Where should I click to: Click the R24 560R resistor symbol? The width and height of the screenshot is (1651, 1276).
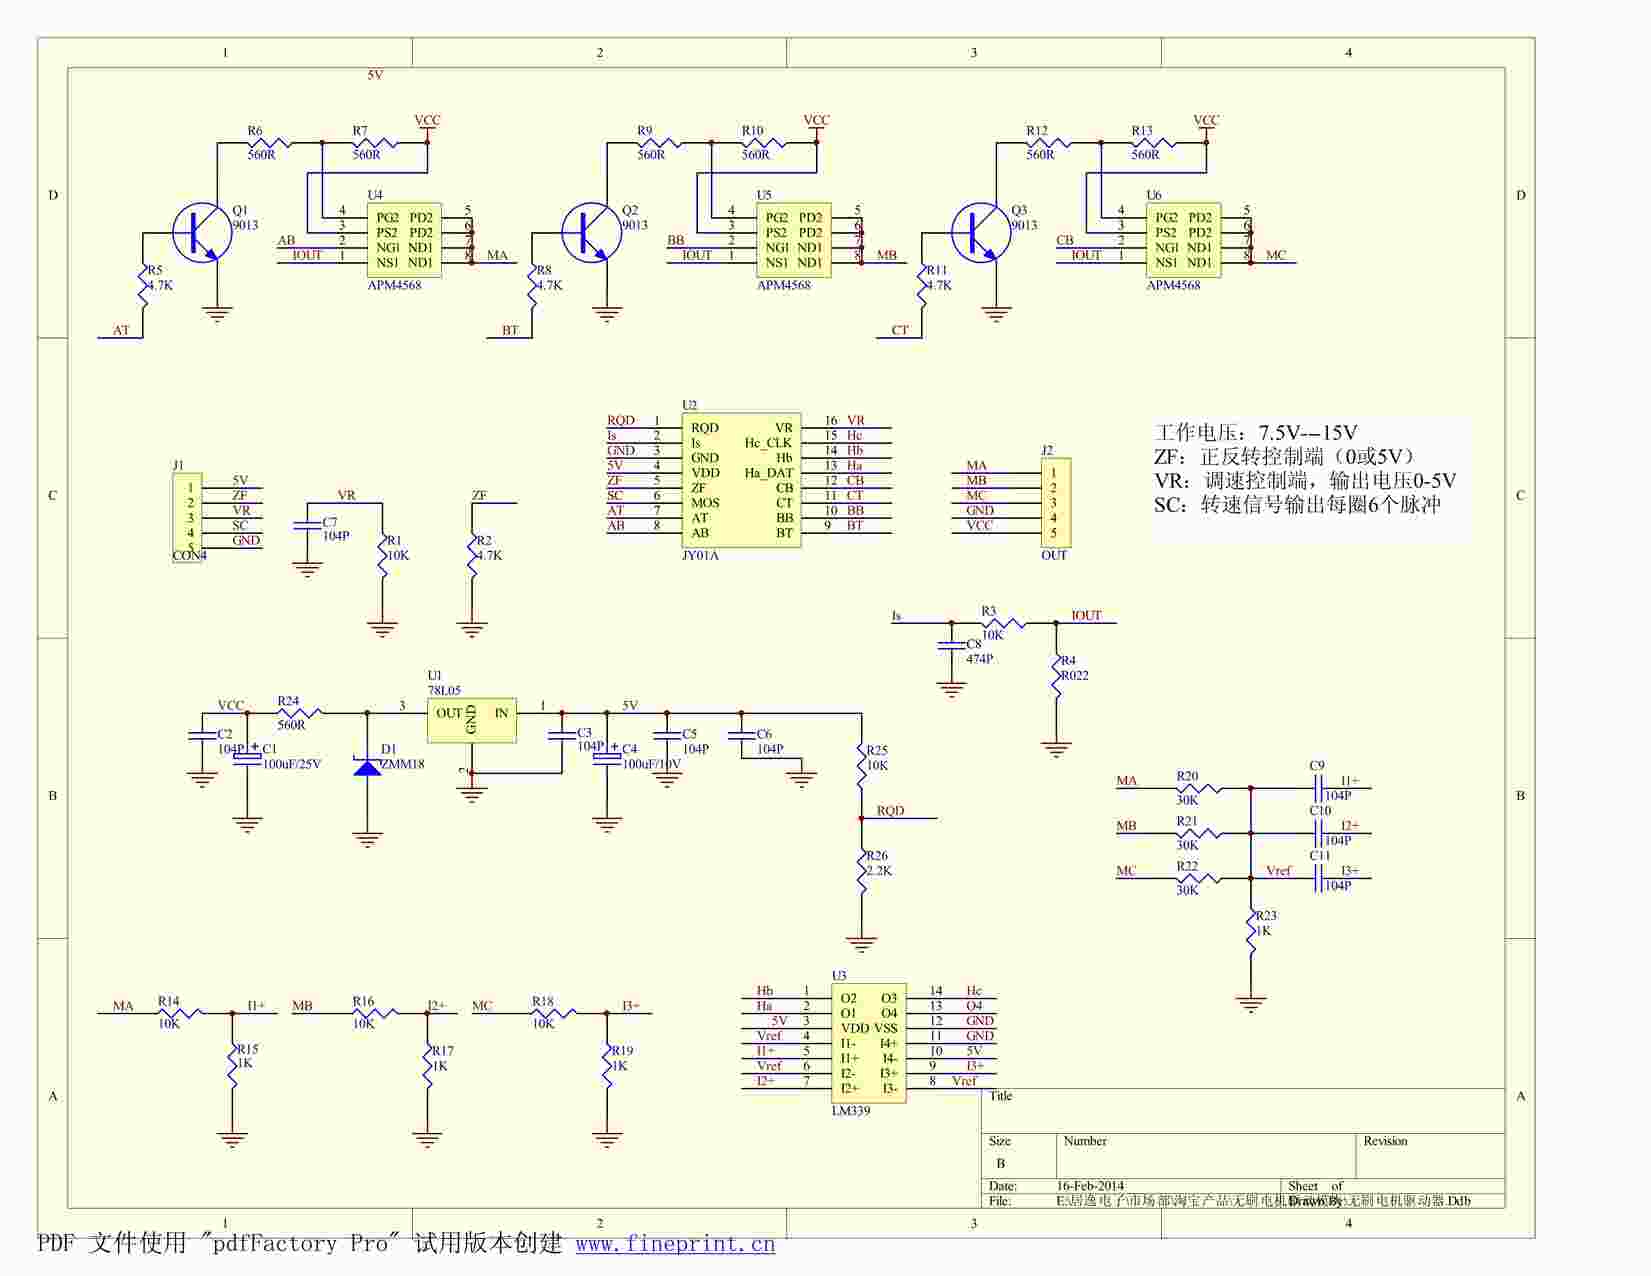[299, 713]
